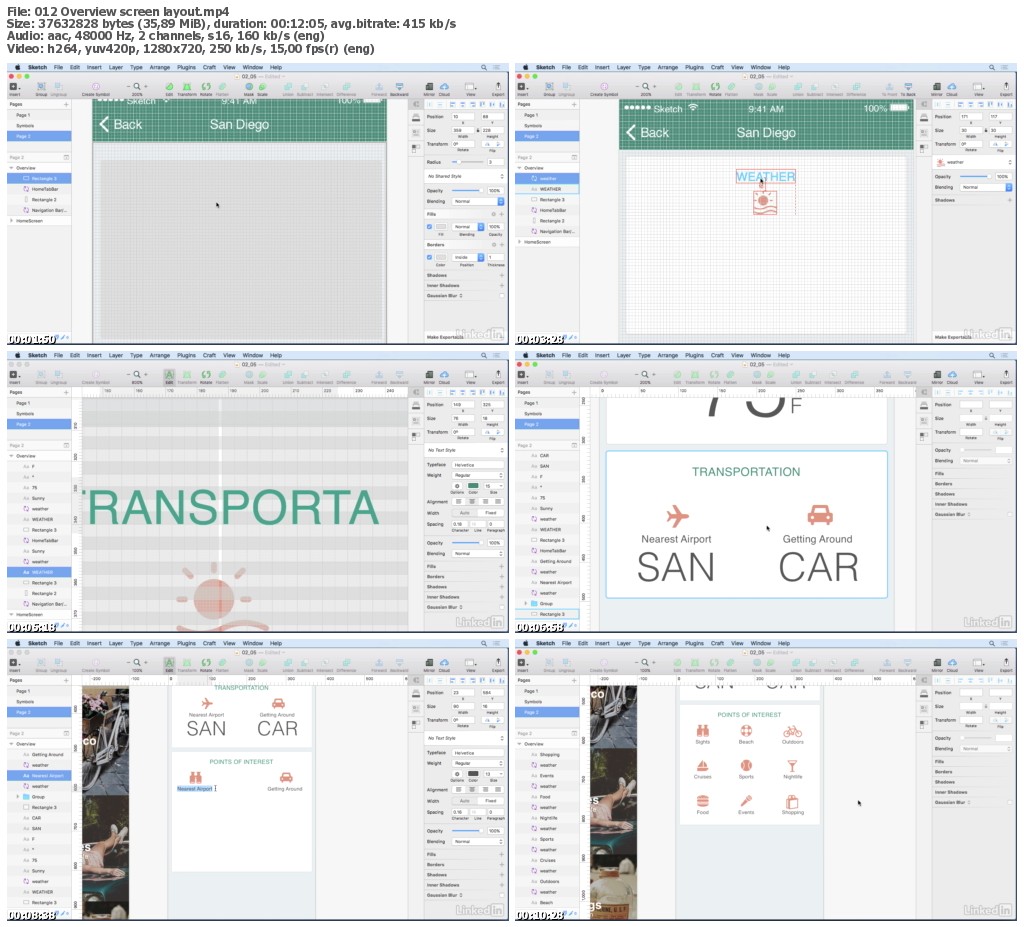Viewport: 1024px width, 927px height.
Task: Choose Auto width in the 00:08:38 frame
Action: (x=464, y=800)
